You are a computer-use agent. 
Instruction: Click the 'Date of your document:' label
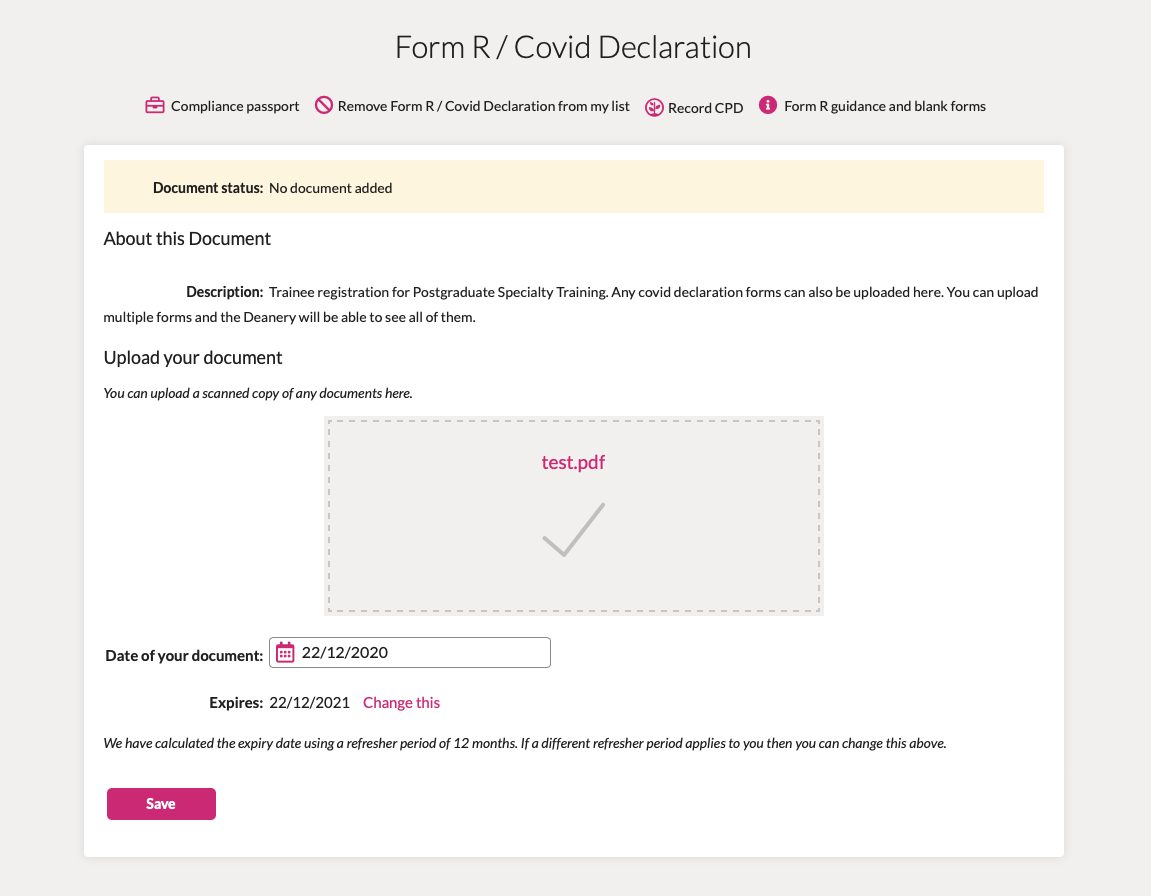(x=184, y=656)
